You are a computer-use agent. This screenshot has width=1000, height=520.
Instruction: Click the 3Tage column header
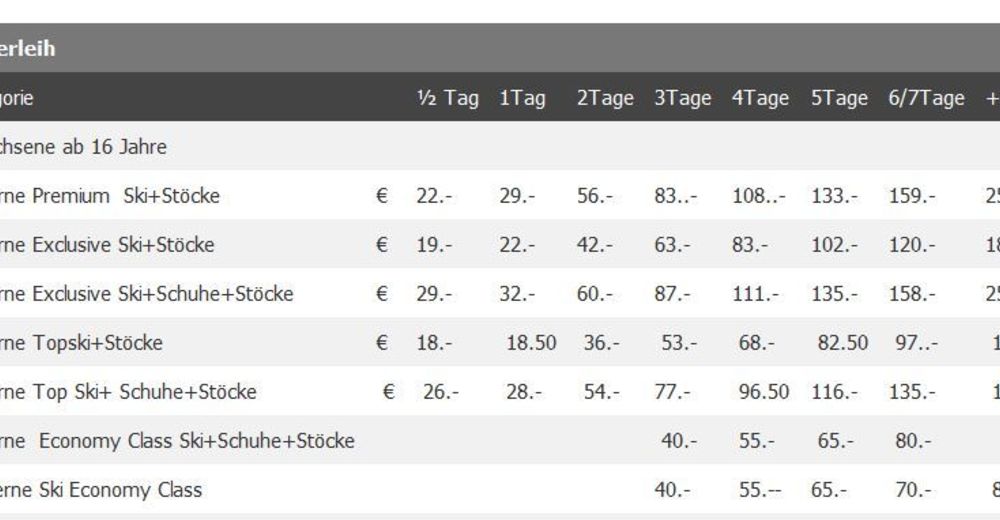pyautogui.click(x=682, y=98)
